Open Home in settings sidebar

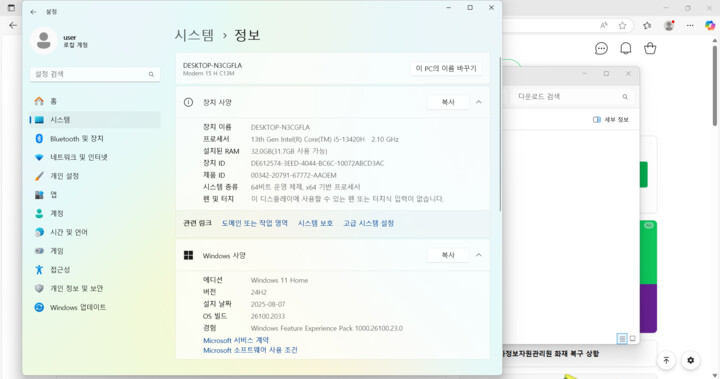(95, 101)
